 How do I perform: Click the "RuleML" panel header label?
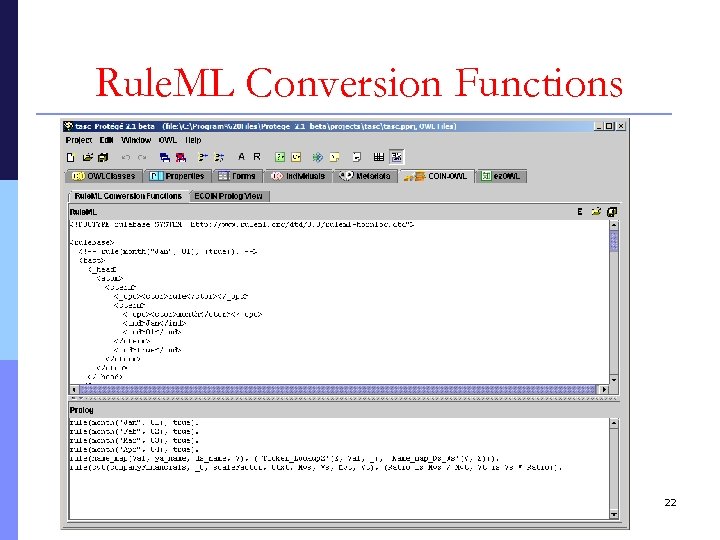coord(83,212)
